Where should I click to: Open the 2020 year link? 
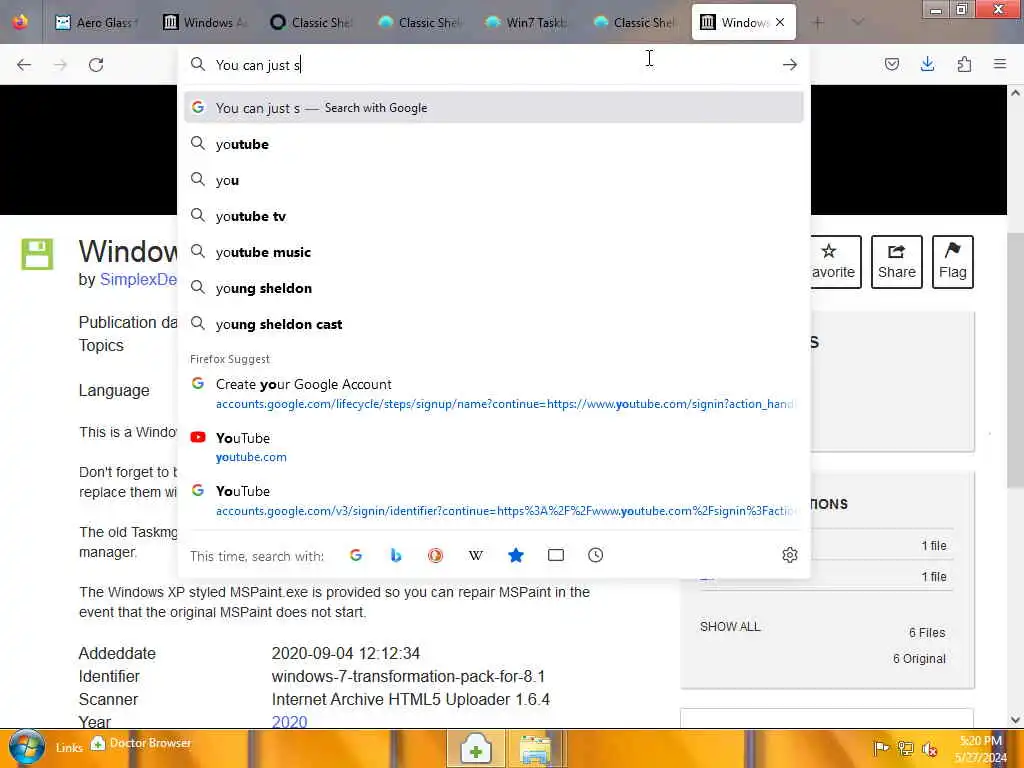[x=289, y=722]
